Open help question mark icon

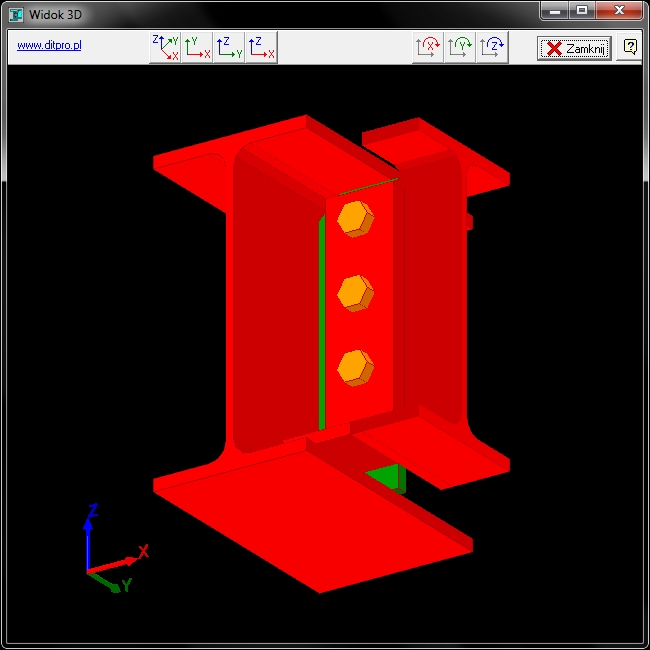pos(630,47)
